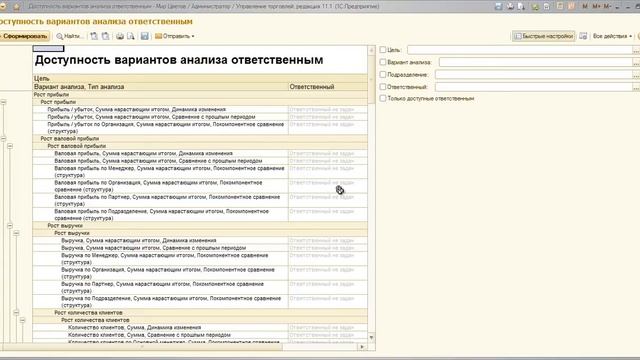The width and height of the screenshot is (640, 360).
Task: Open the Отправить dropdown
Action: (x=175, y=36)
